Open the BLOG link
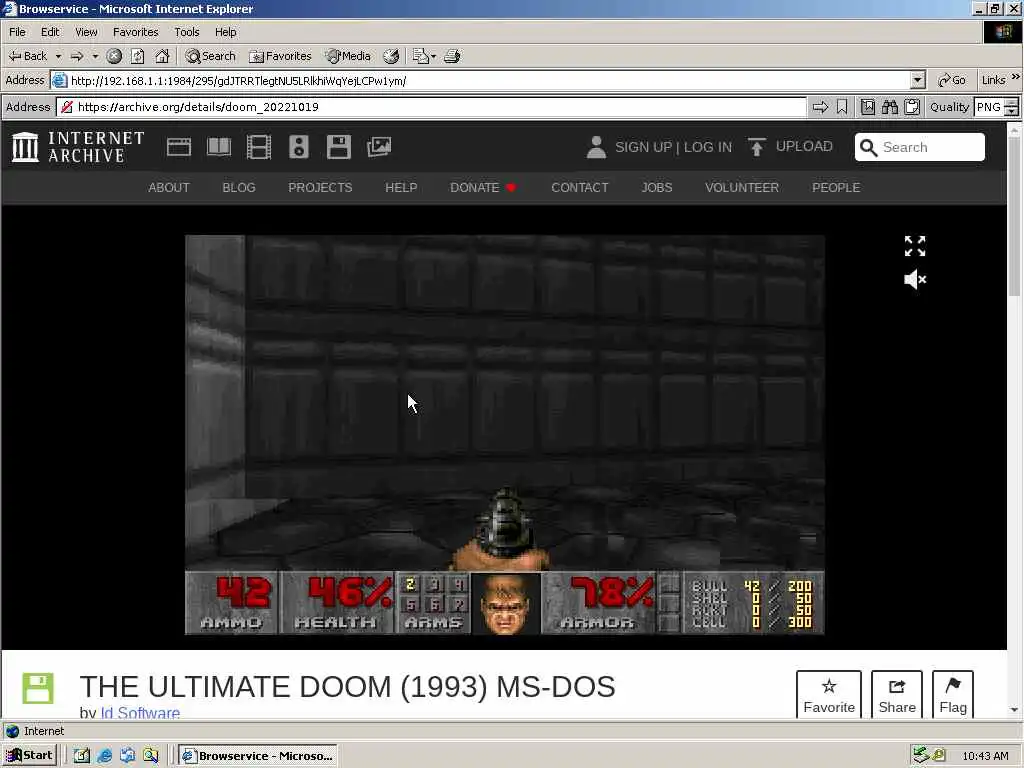Image resolution: width=1024 pixels, height=768 pixels. (x=238, y=187)
